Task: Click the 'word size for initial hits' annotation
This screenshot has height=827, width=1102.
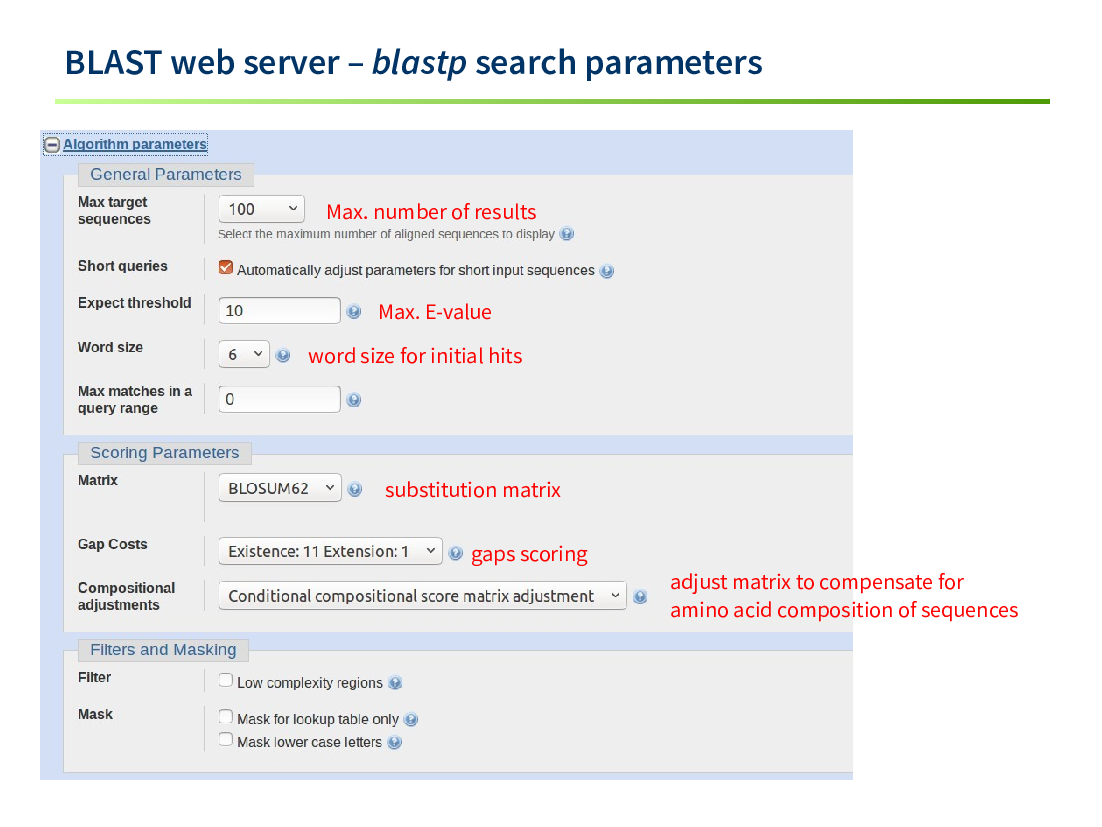Action: (415, 356)
